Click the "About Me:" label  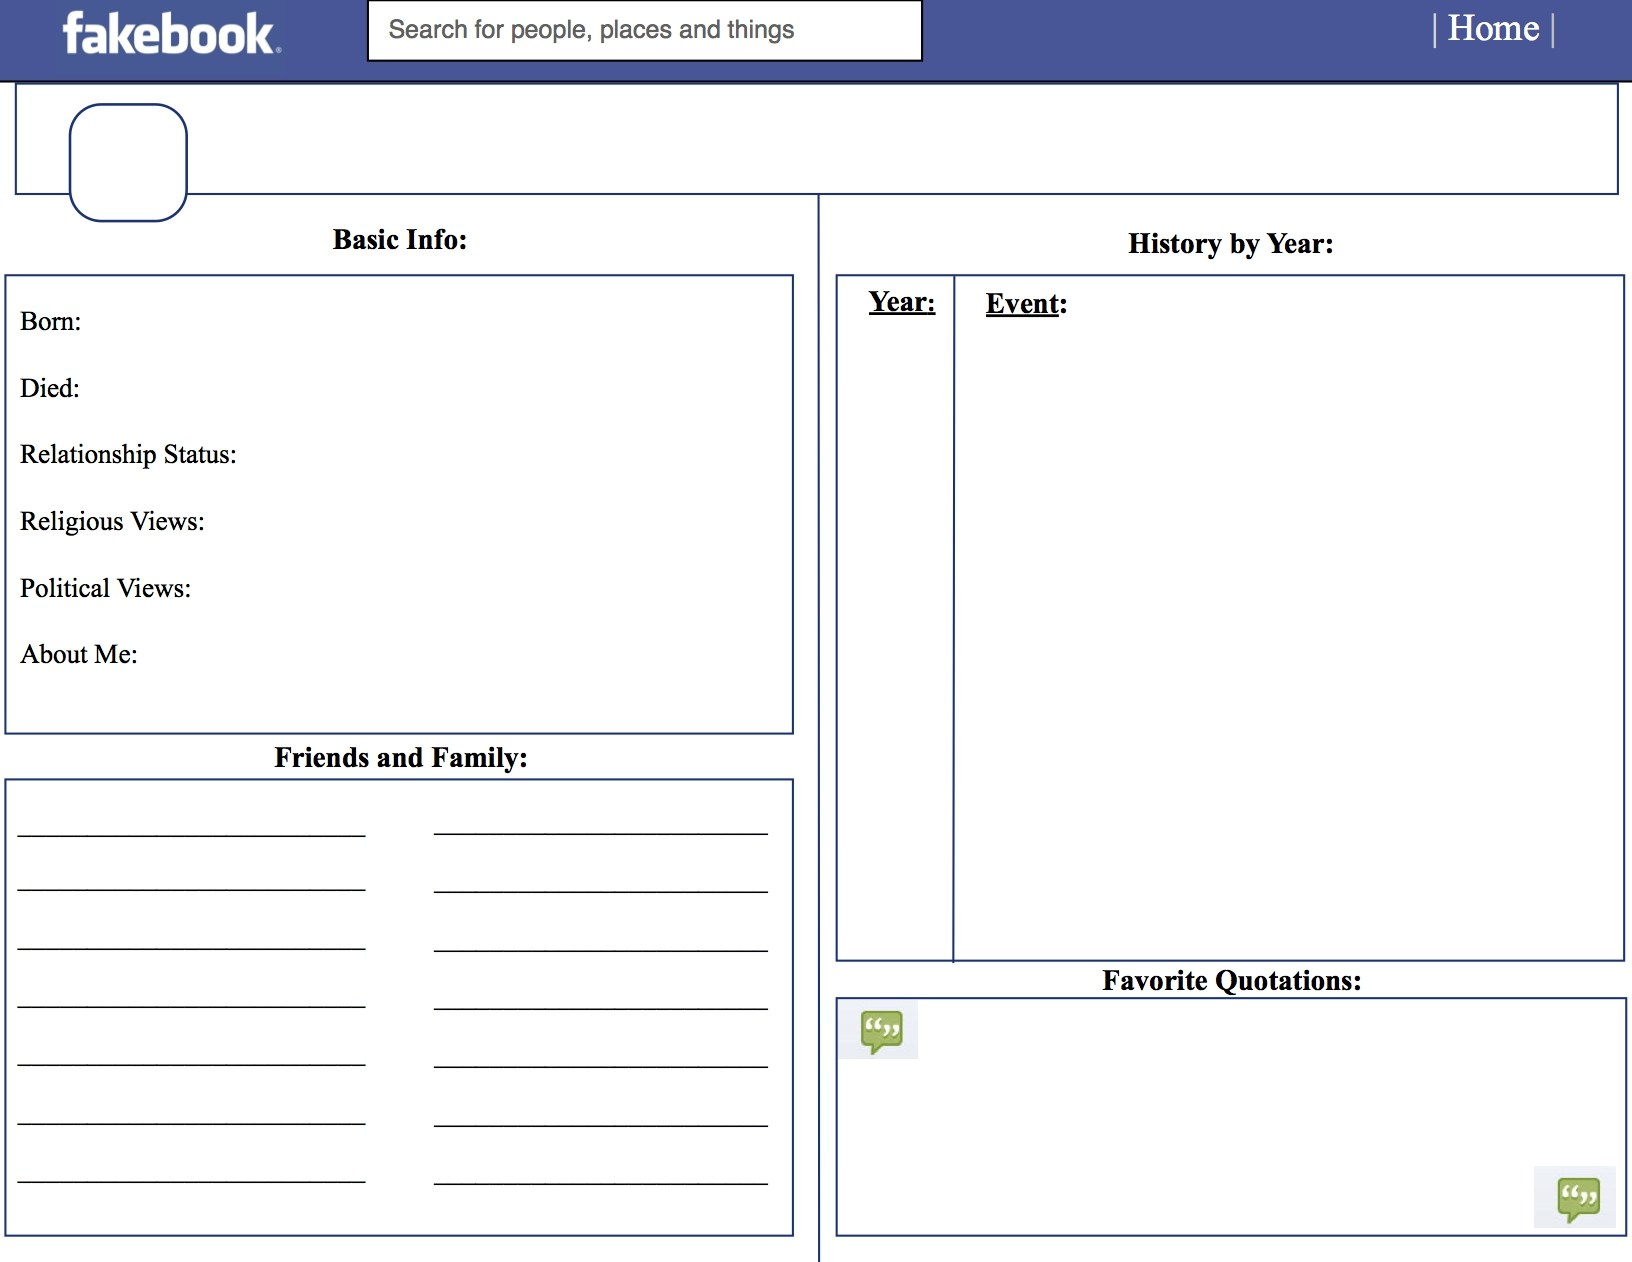pos(79,655)
